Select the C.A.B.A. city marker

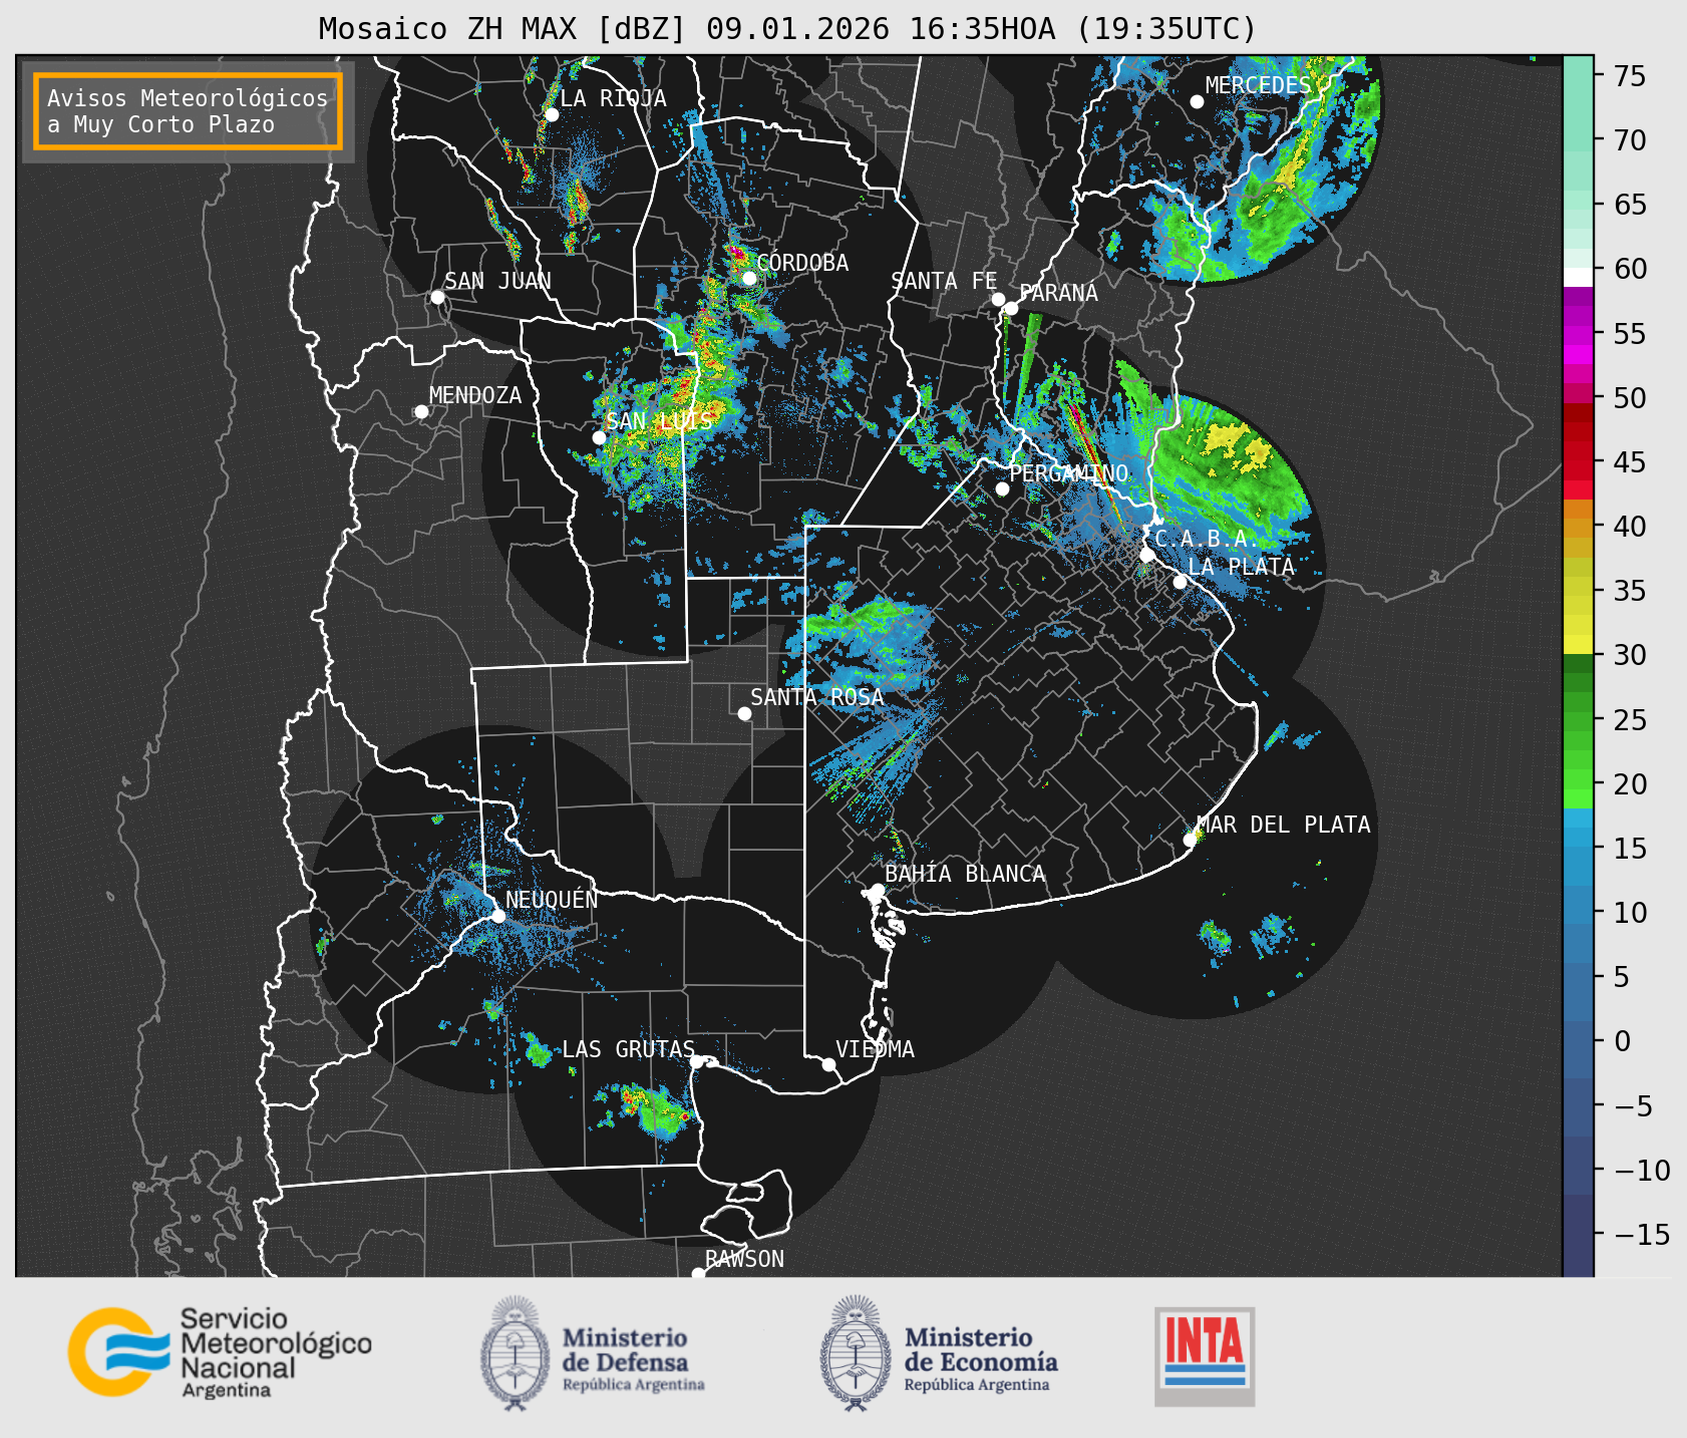pyautogui.click(x=1148, y=555)
